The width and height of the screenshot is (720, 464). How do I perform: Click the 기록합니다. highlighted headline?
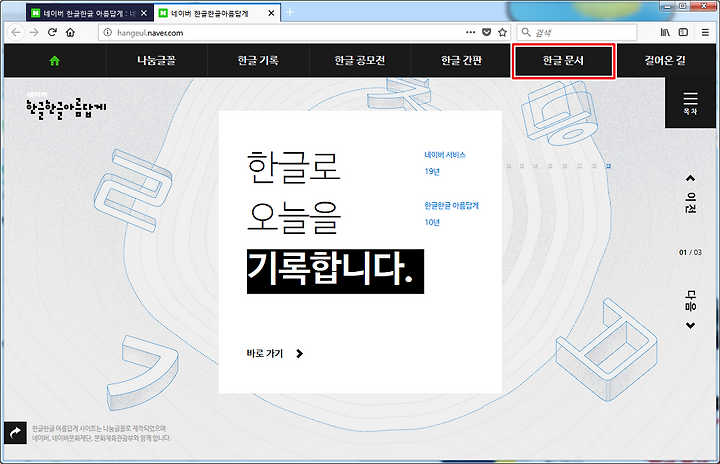335,271
